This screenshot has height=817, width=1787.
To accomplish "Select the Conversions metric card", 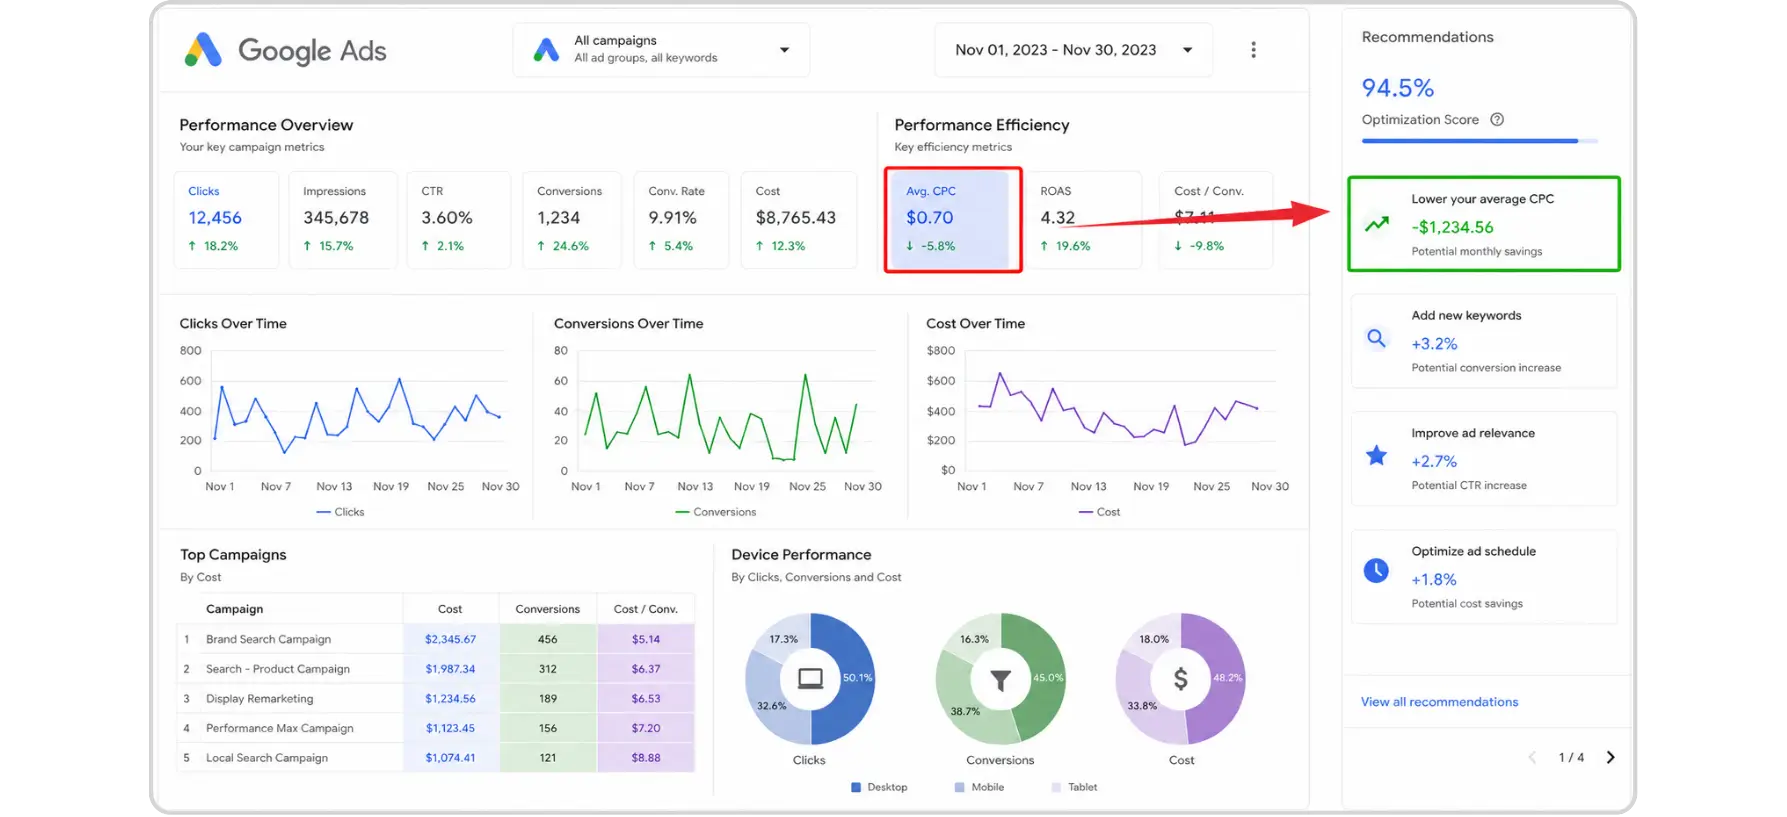I will pos(572,220).
